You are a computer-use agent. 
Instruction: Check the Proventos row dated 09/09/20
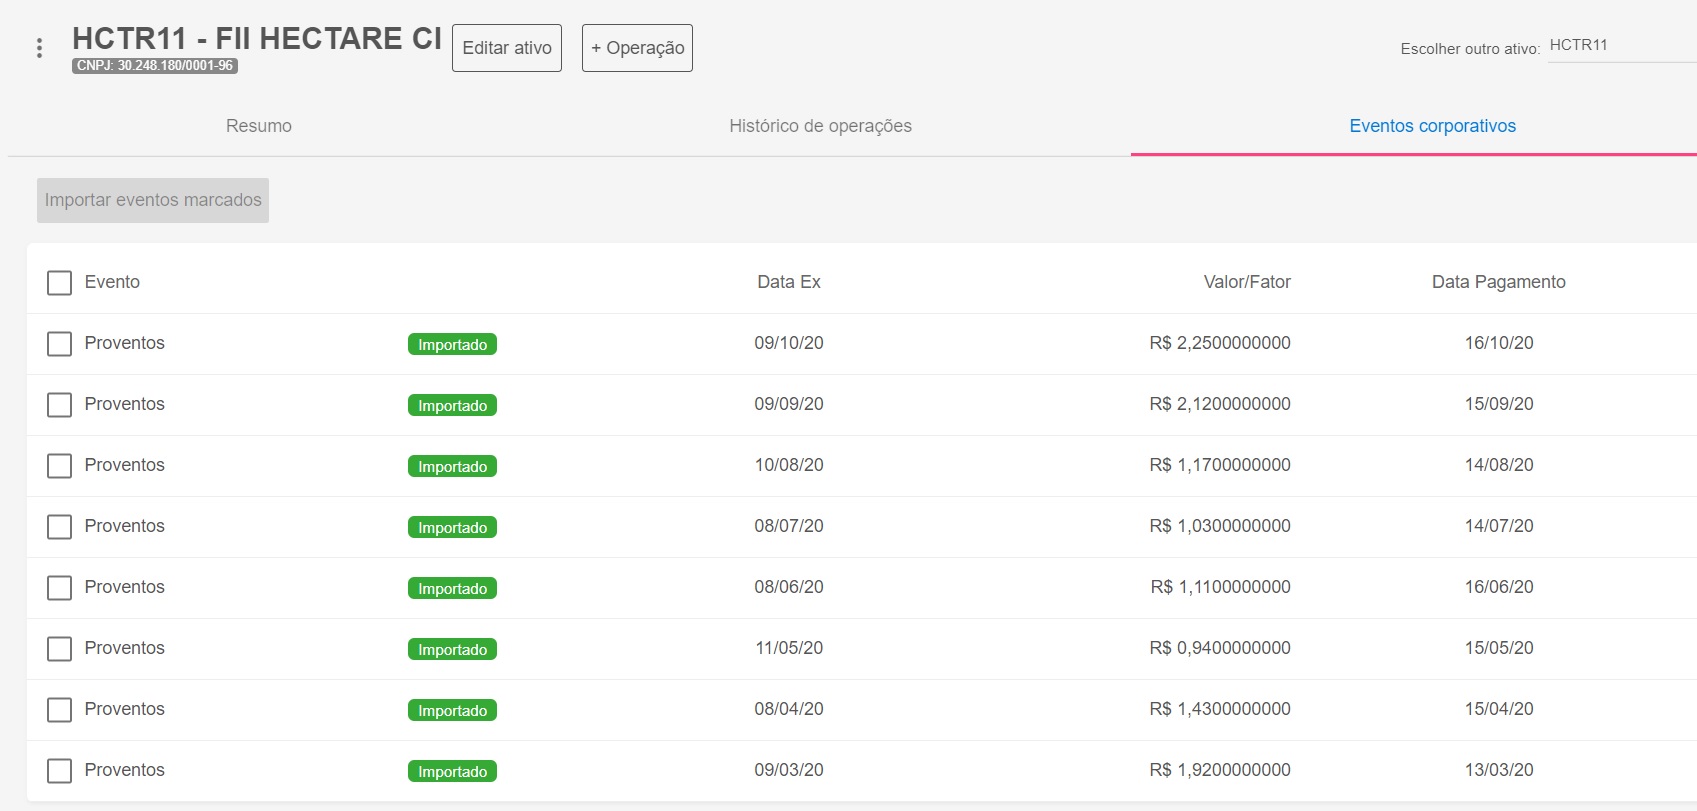click(x=59, y=405)
